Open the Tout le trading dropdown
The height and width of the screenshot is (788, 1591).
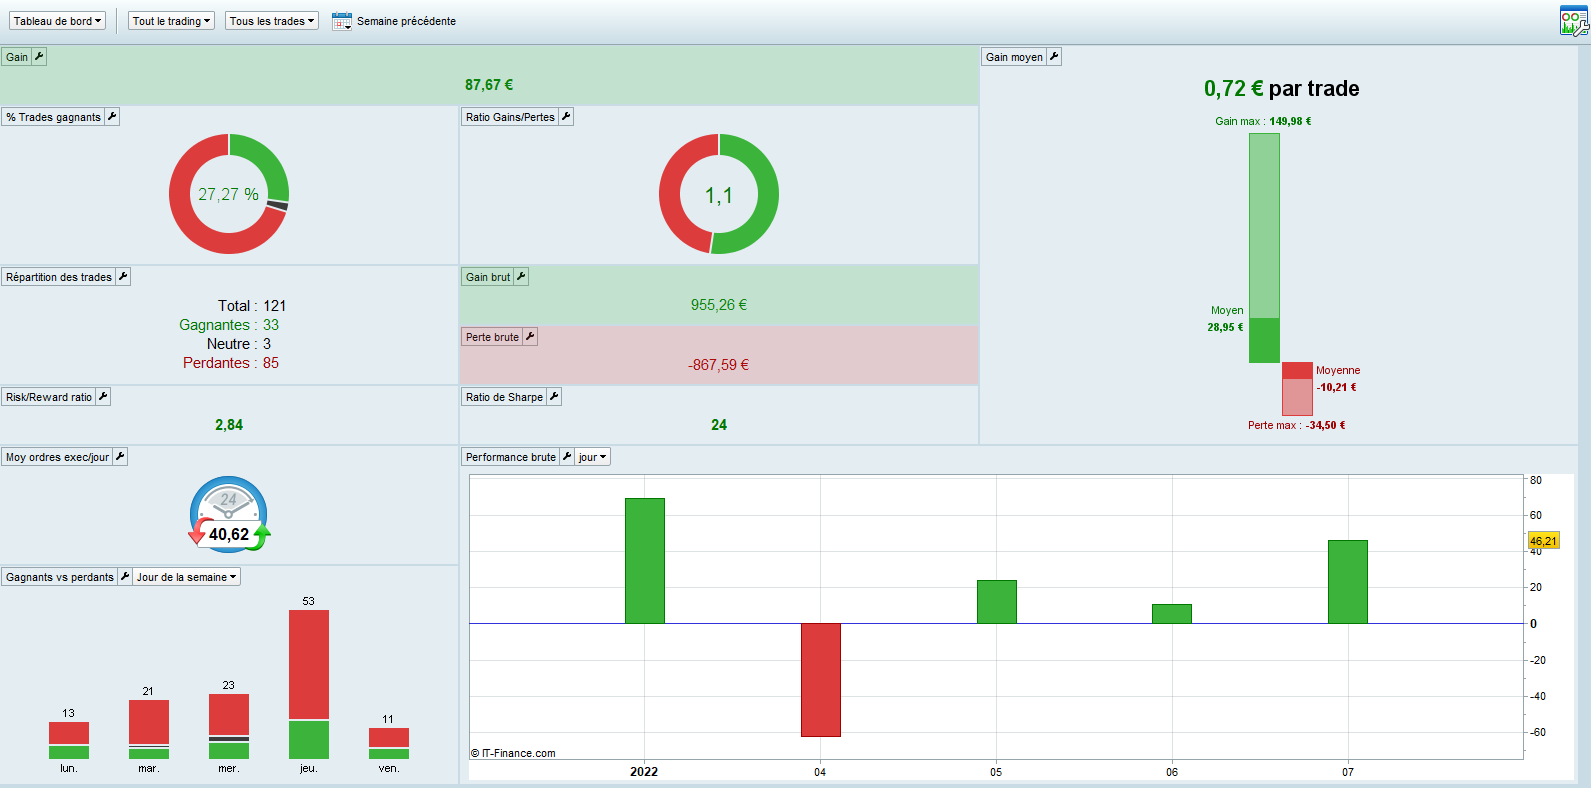tap(171, 21)
